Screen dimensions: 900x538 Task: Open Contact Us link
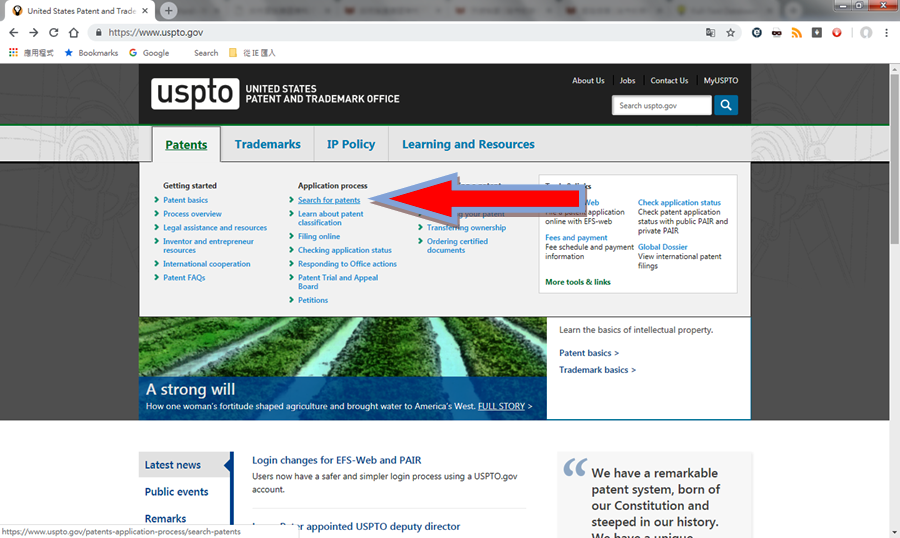click(669, 80)
